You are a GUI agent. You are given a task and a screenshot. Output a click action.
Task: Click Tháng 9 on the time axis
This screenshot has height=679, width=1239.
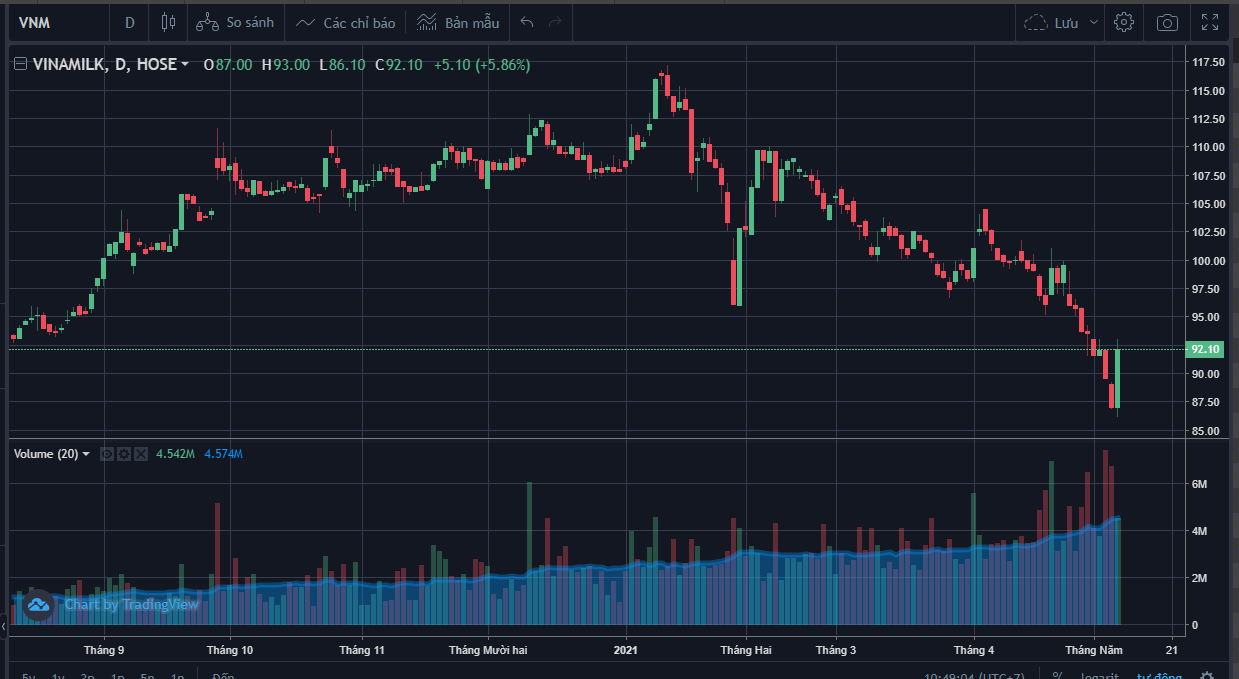coord(104,650)
